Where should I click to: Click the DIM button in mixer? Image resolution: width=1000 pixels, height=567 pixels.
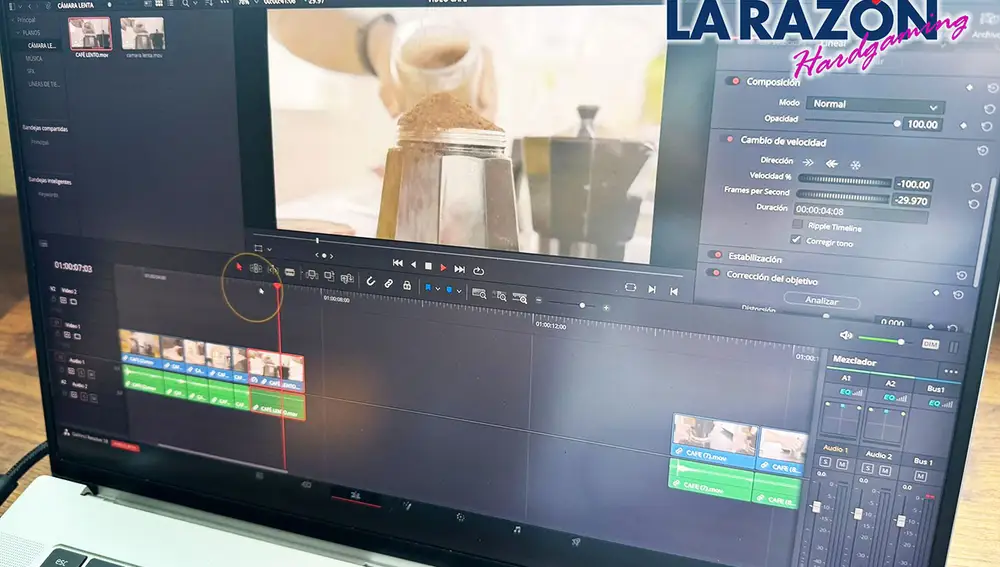[930, 344]
